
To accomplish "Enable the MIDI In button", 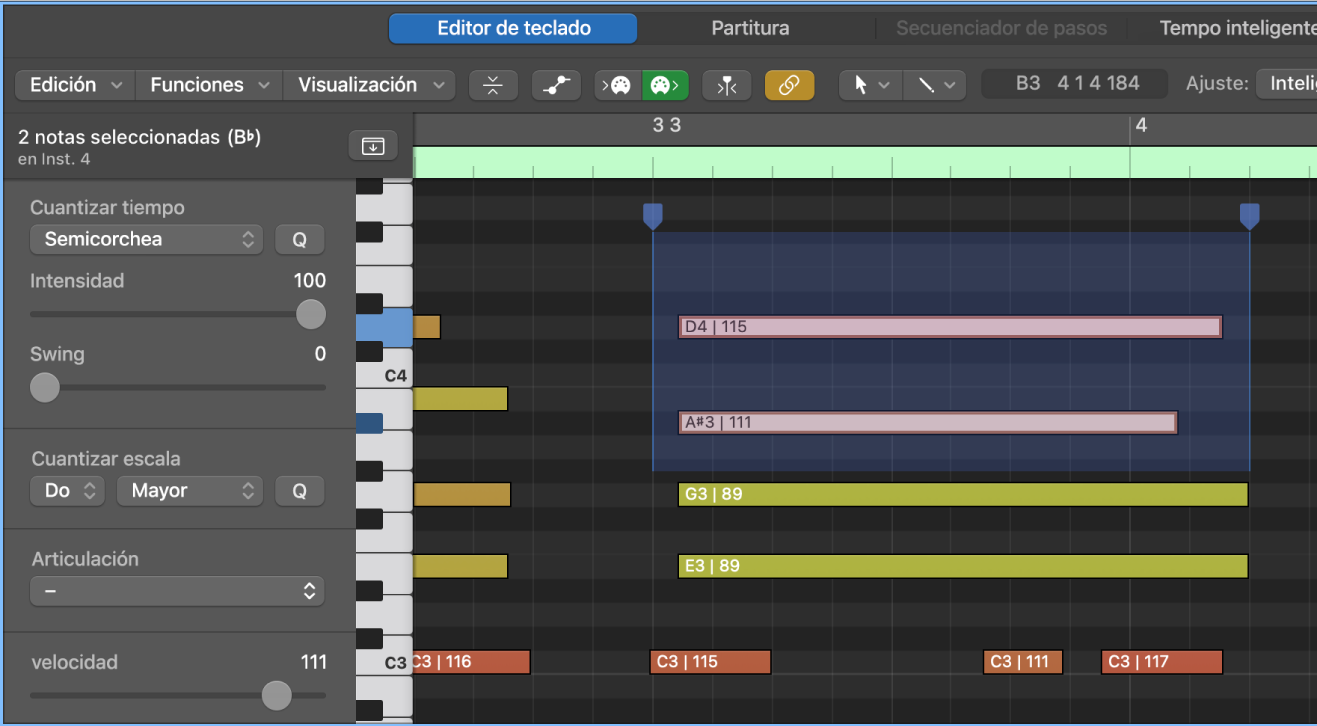I will click(x=618, y=85).
